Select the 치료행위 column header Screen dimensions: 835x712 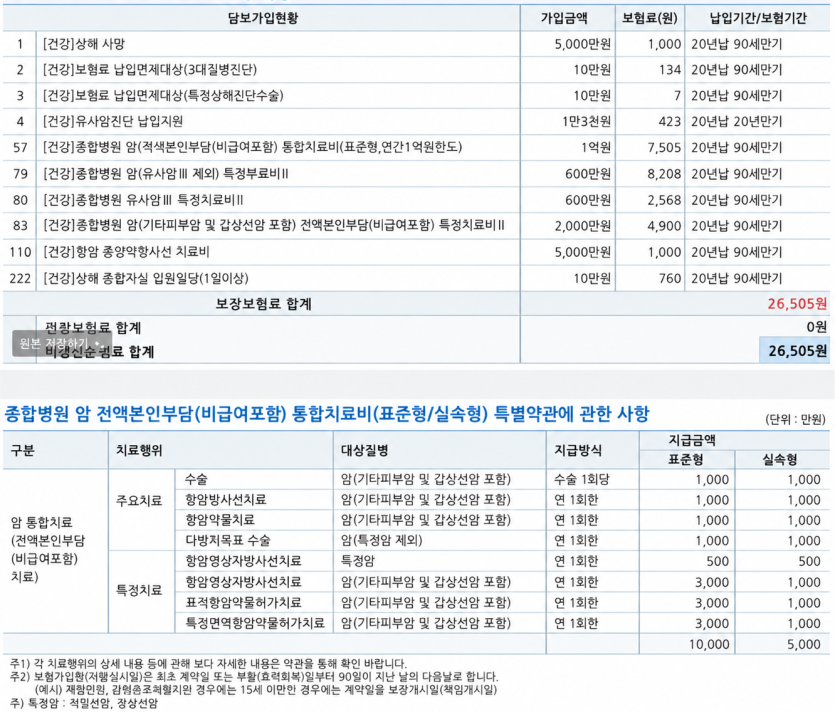[140, 451]
